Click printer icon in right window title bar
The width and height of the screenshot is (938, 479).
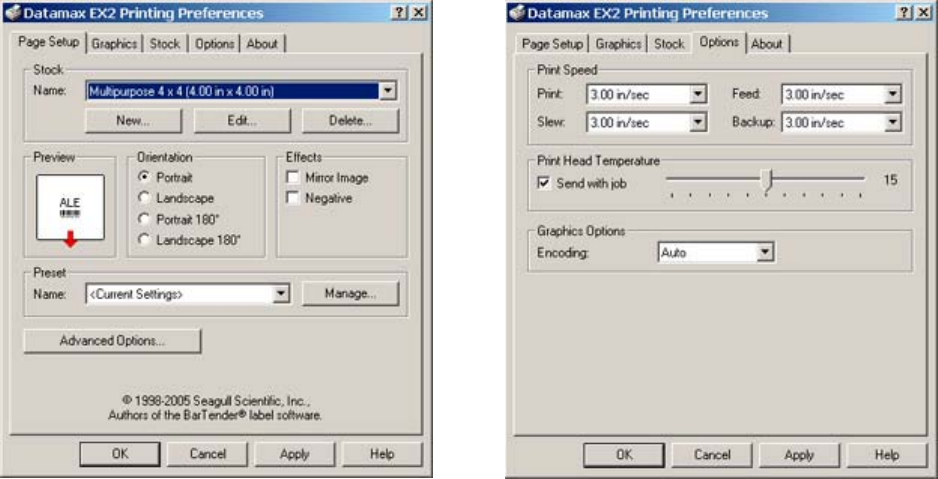click(x=517, y=13)
